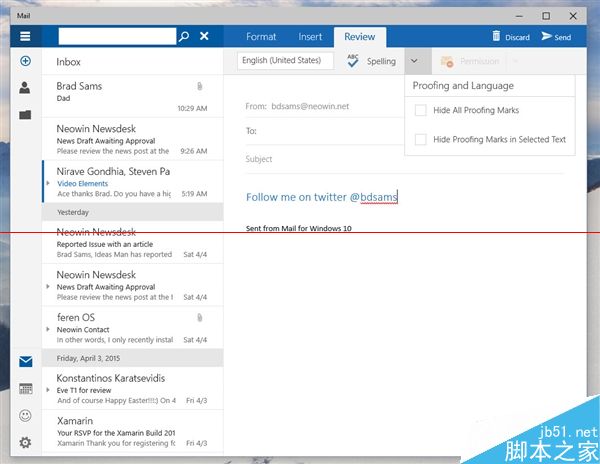This screenshot has height=464, width=600.
Task: Select the Review tab
Action: click(360, 37)
